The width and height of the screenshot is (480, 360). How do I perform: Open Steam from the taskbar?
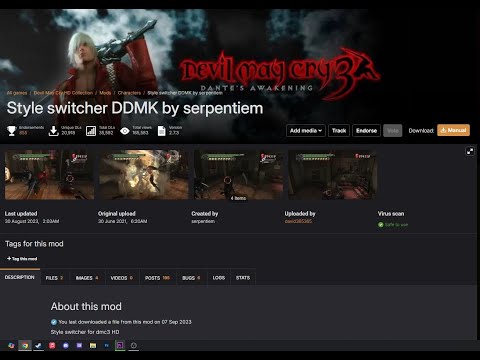coord(38,345)
